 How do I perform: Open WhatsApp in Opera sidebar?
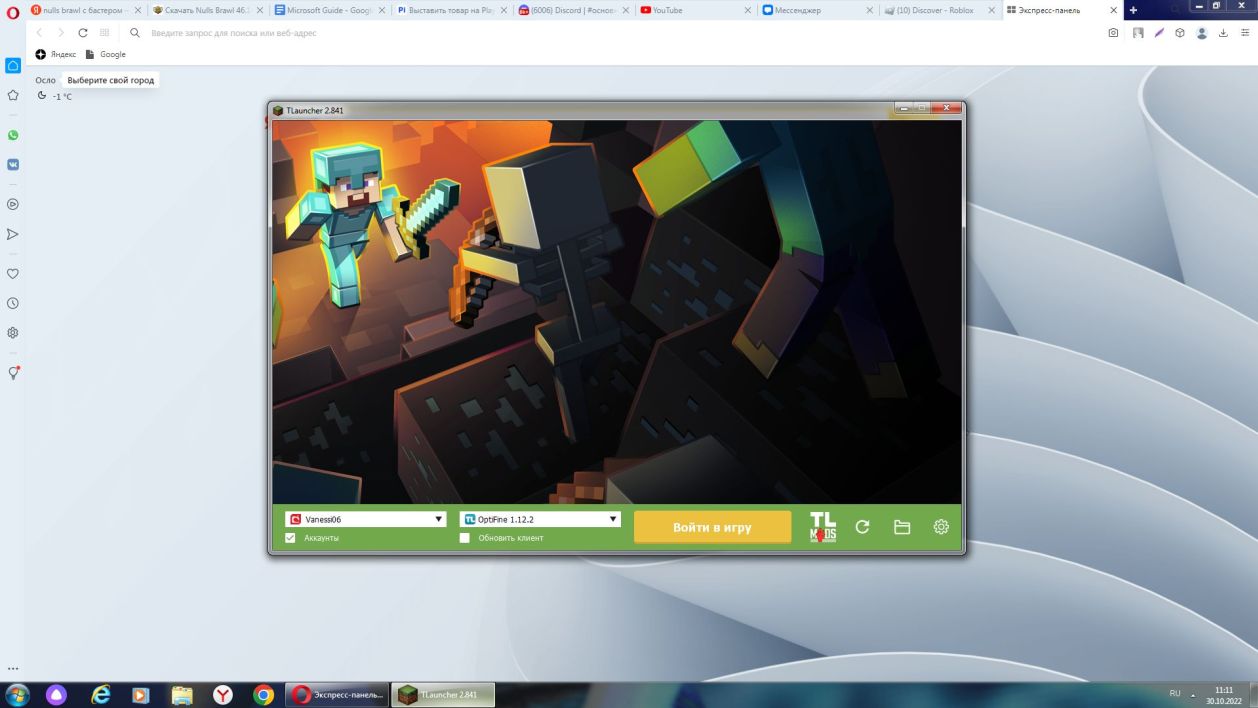pos(13,135)
